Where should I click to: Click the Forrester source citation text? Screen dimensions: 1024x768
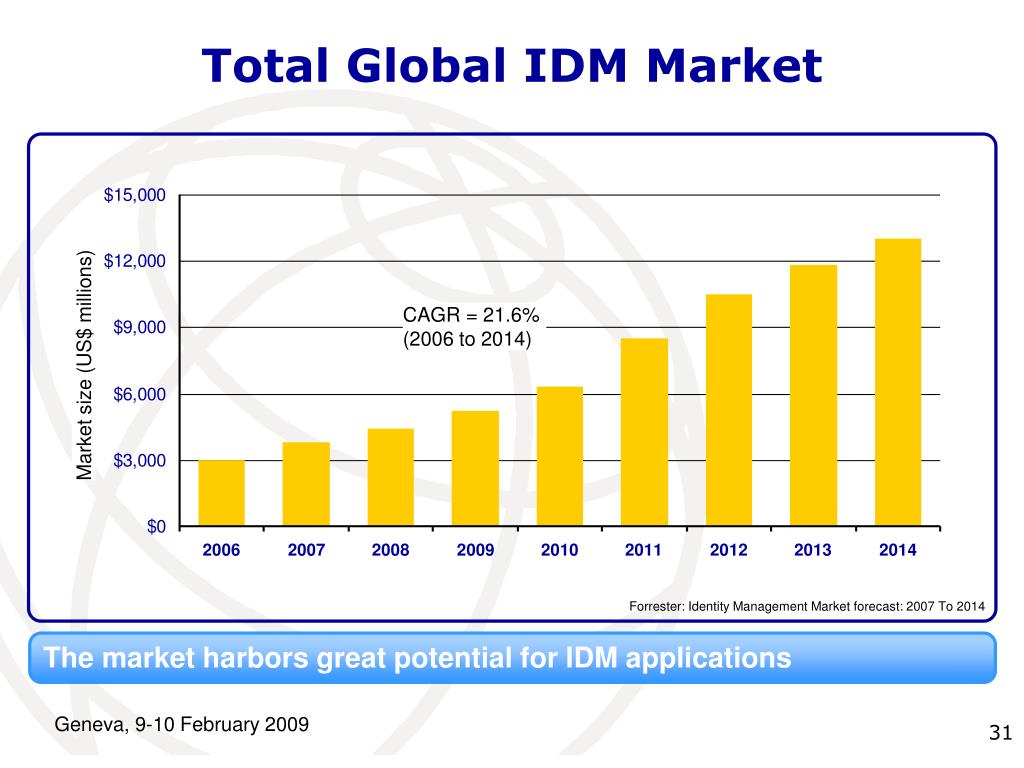pyautogui.click(x=807, y=606)
